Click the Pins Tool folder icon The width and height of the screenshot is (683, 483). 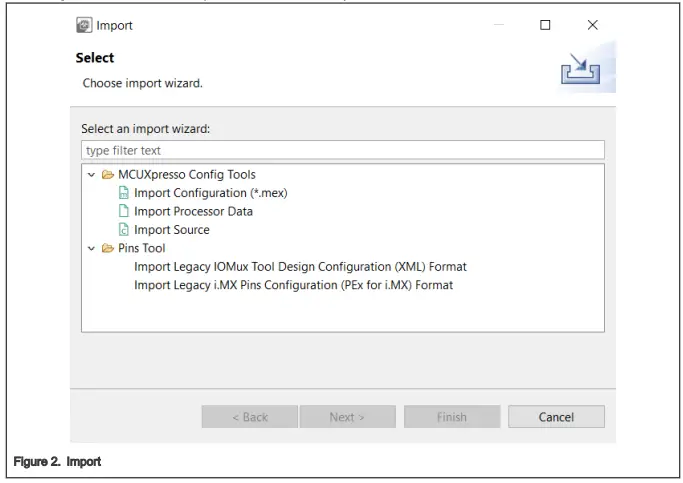(x=107, y=248)
